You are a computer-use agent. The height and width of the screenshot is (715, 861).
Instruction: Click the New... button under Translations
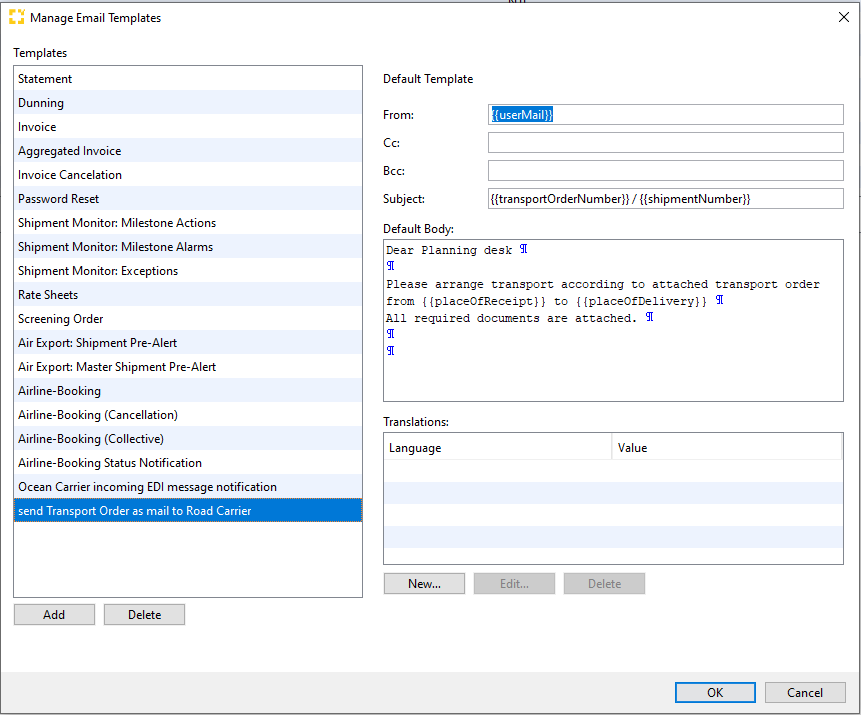(x=424, y=583)
